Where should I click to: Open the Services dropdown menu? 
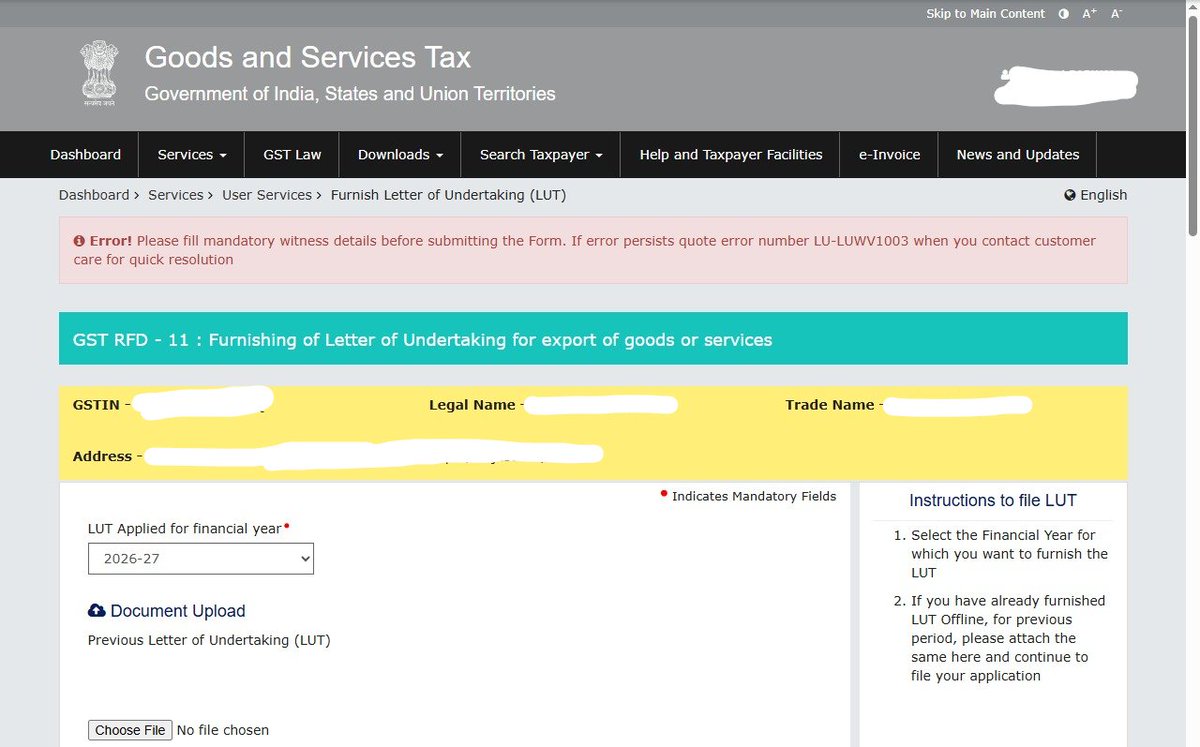(192, 155)
